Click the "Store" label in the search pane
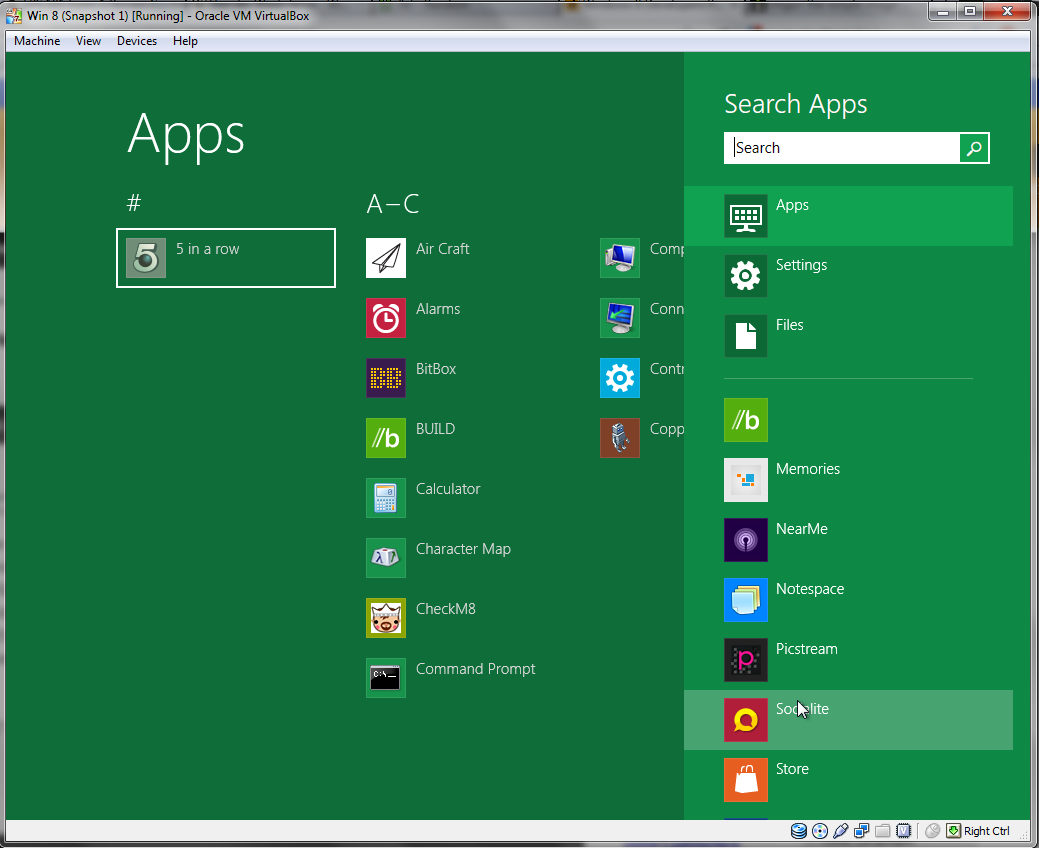The width and height of the screenshot is (1039, 848). point(793,769)
